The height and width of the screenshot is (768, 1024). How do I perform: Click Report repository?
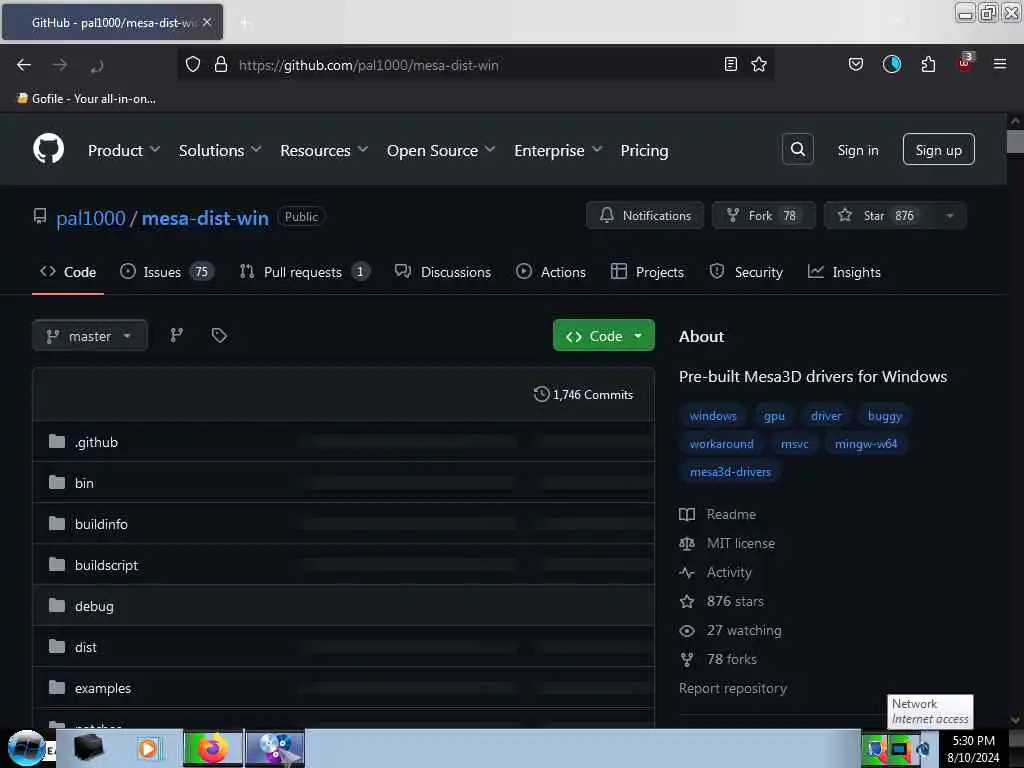[733, 688]
